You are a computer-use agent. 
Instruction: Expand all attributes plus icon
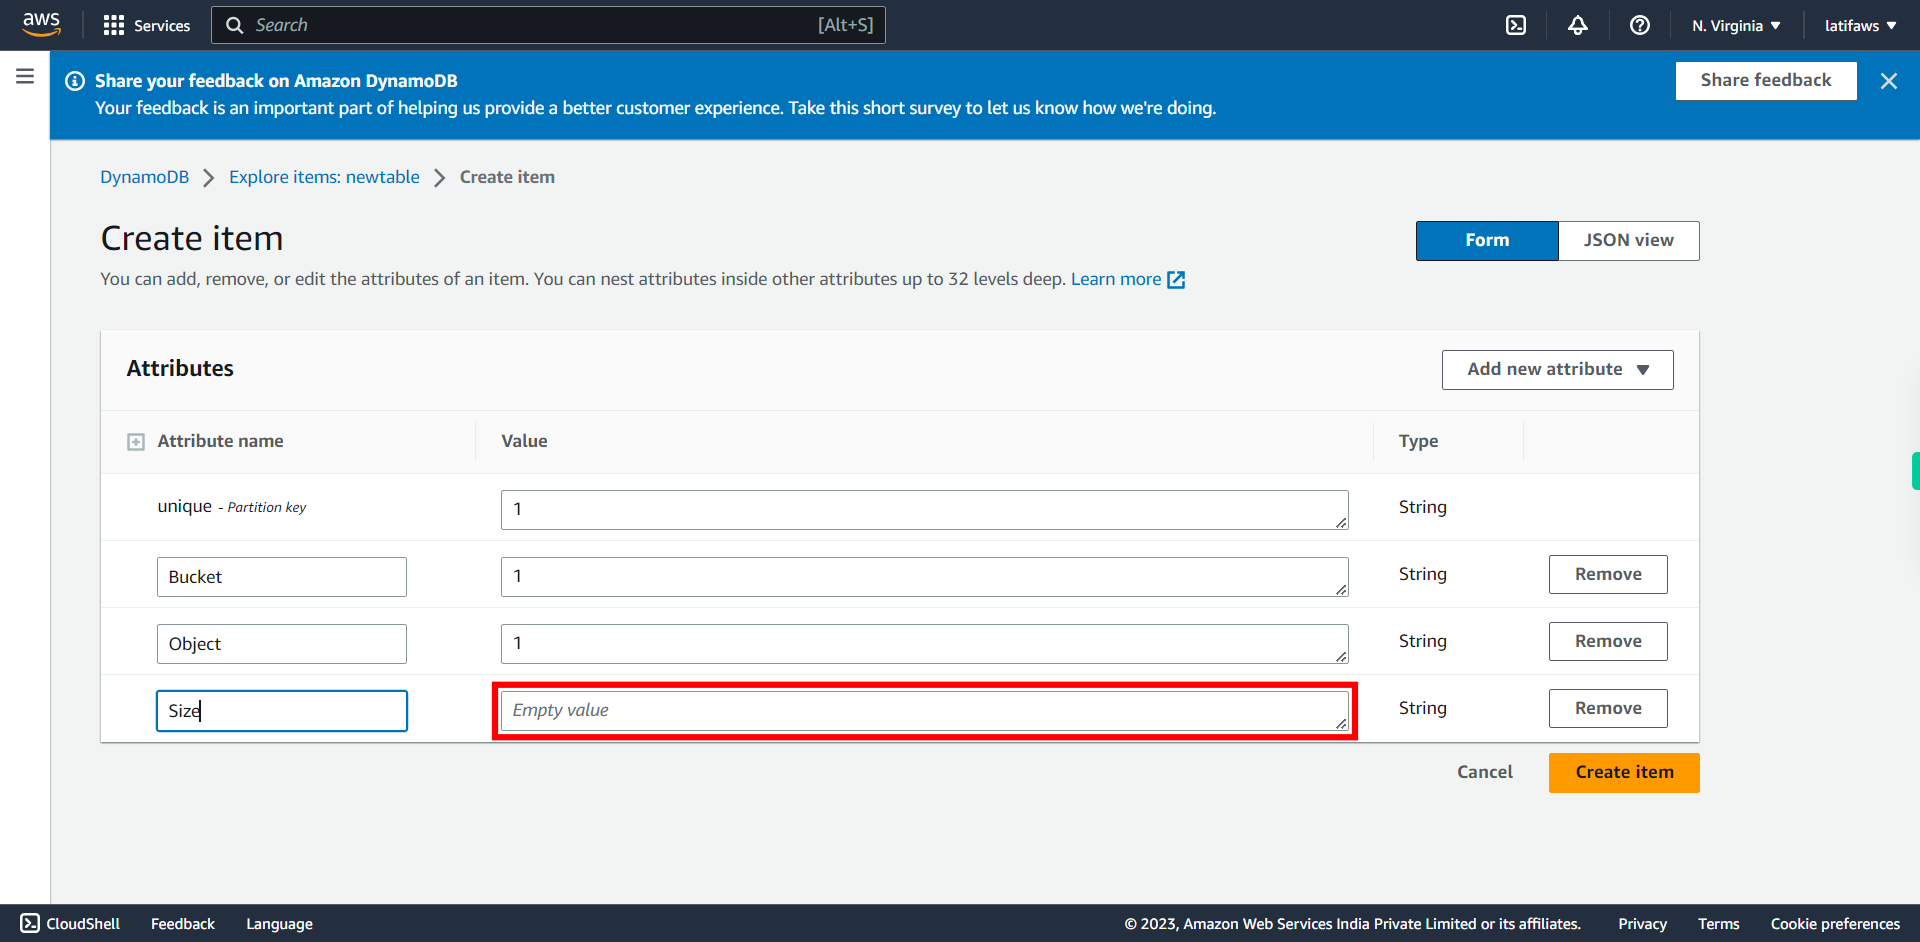coord(136,442)
